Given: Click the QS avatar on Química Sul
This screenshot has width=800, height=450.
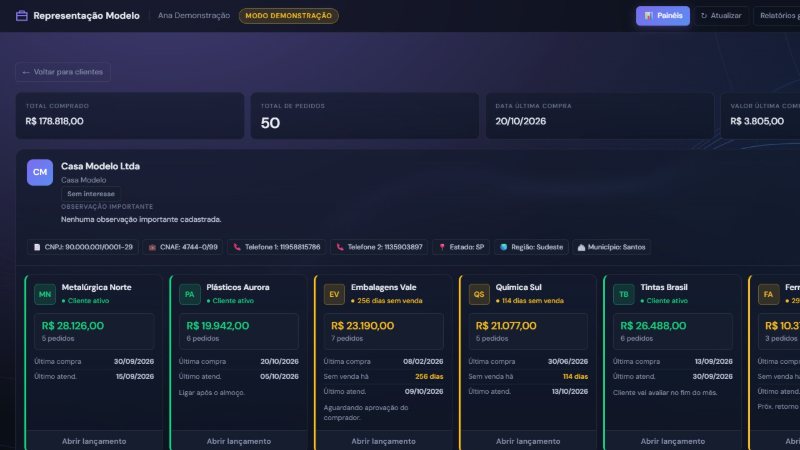Looking at the screenshot, I should [x=479, y=294].
